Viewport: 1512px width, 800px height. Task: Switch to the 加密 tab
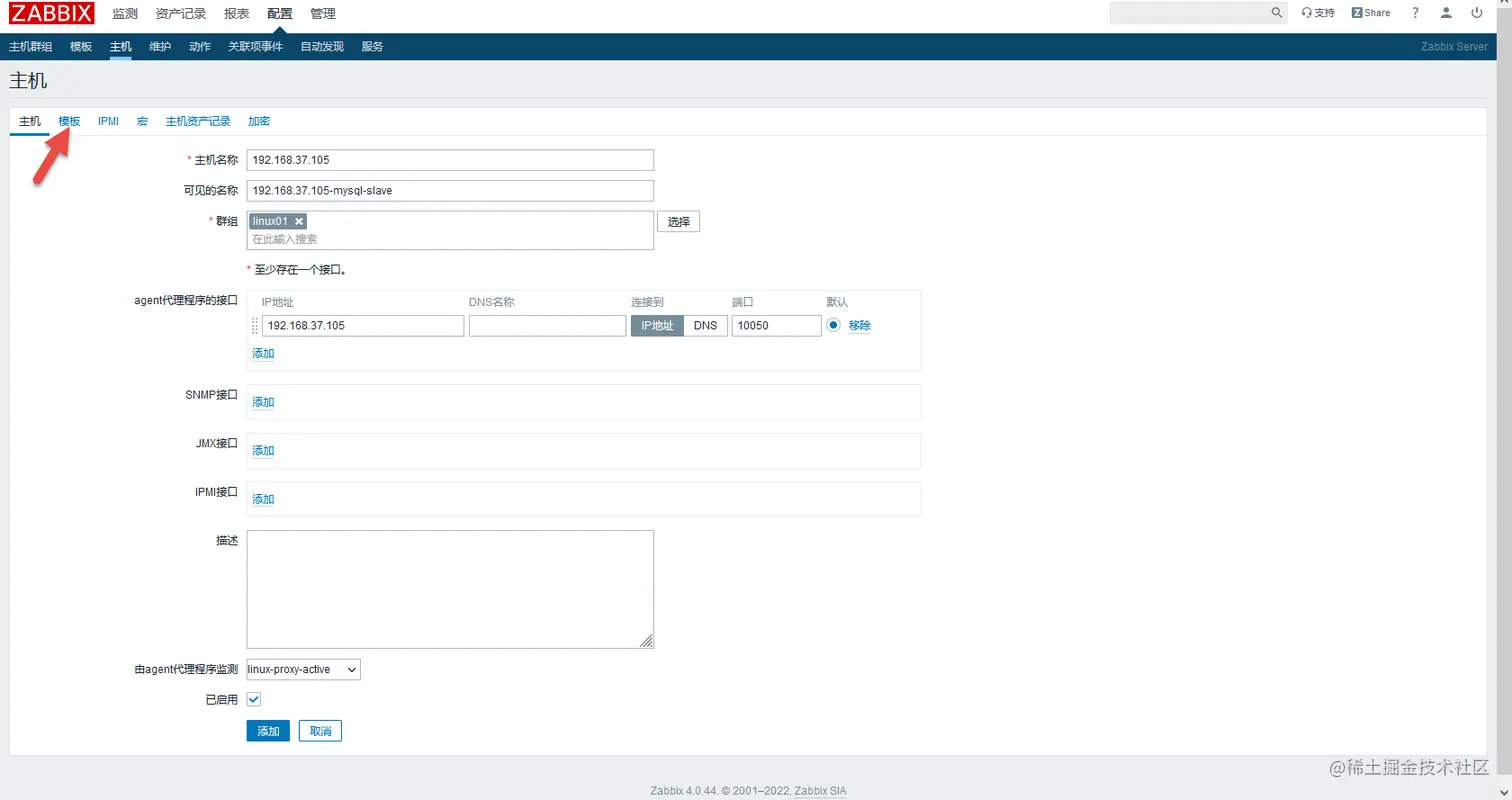click(259, 121)
